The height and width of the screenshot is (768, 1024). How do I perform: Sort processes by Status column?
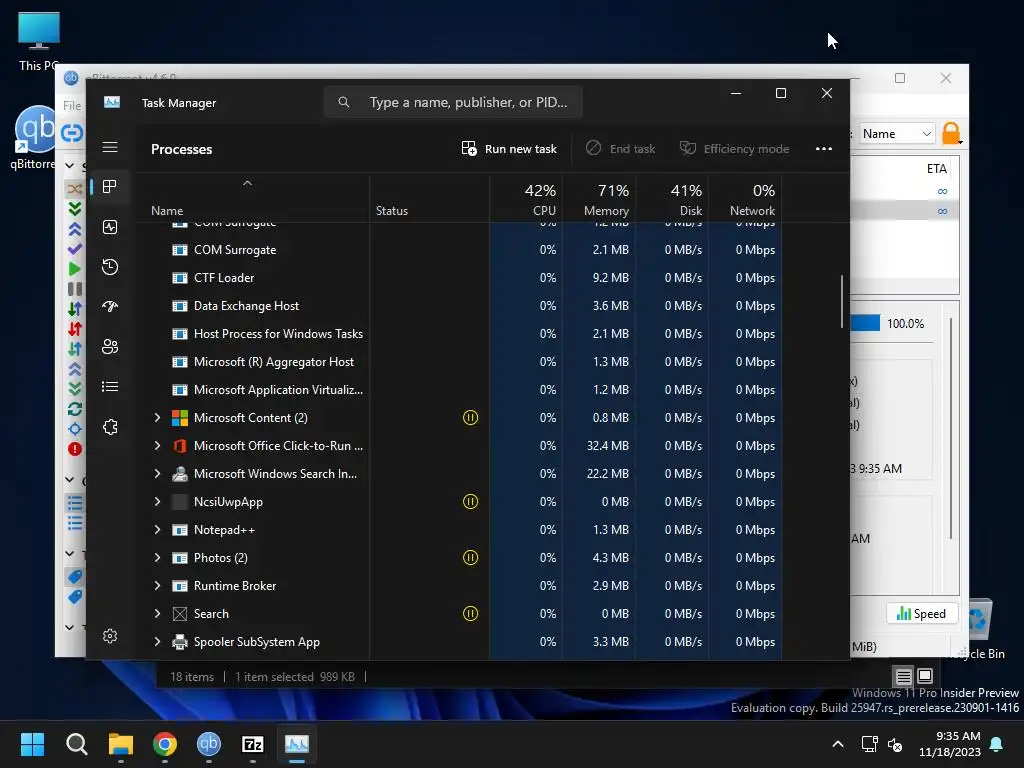point(430,199)
